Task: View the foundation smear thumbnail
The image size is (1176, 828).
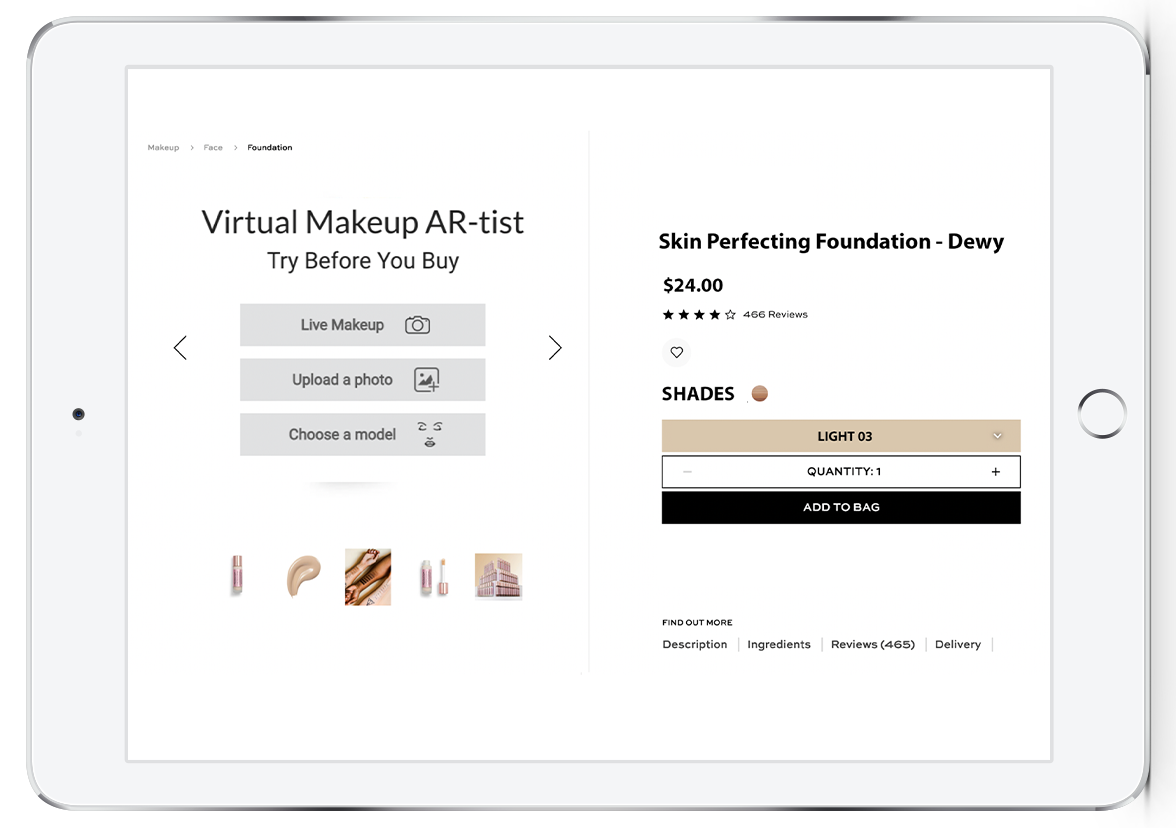Action: [304, 576]
